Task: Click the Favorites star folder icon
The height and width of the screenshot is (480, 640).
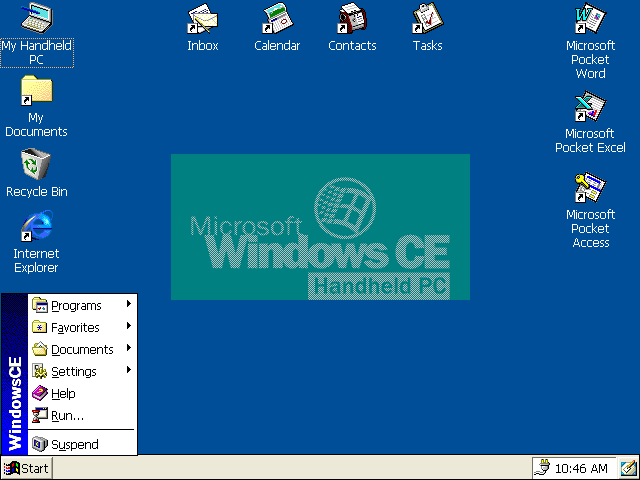Action: [40, 327]
